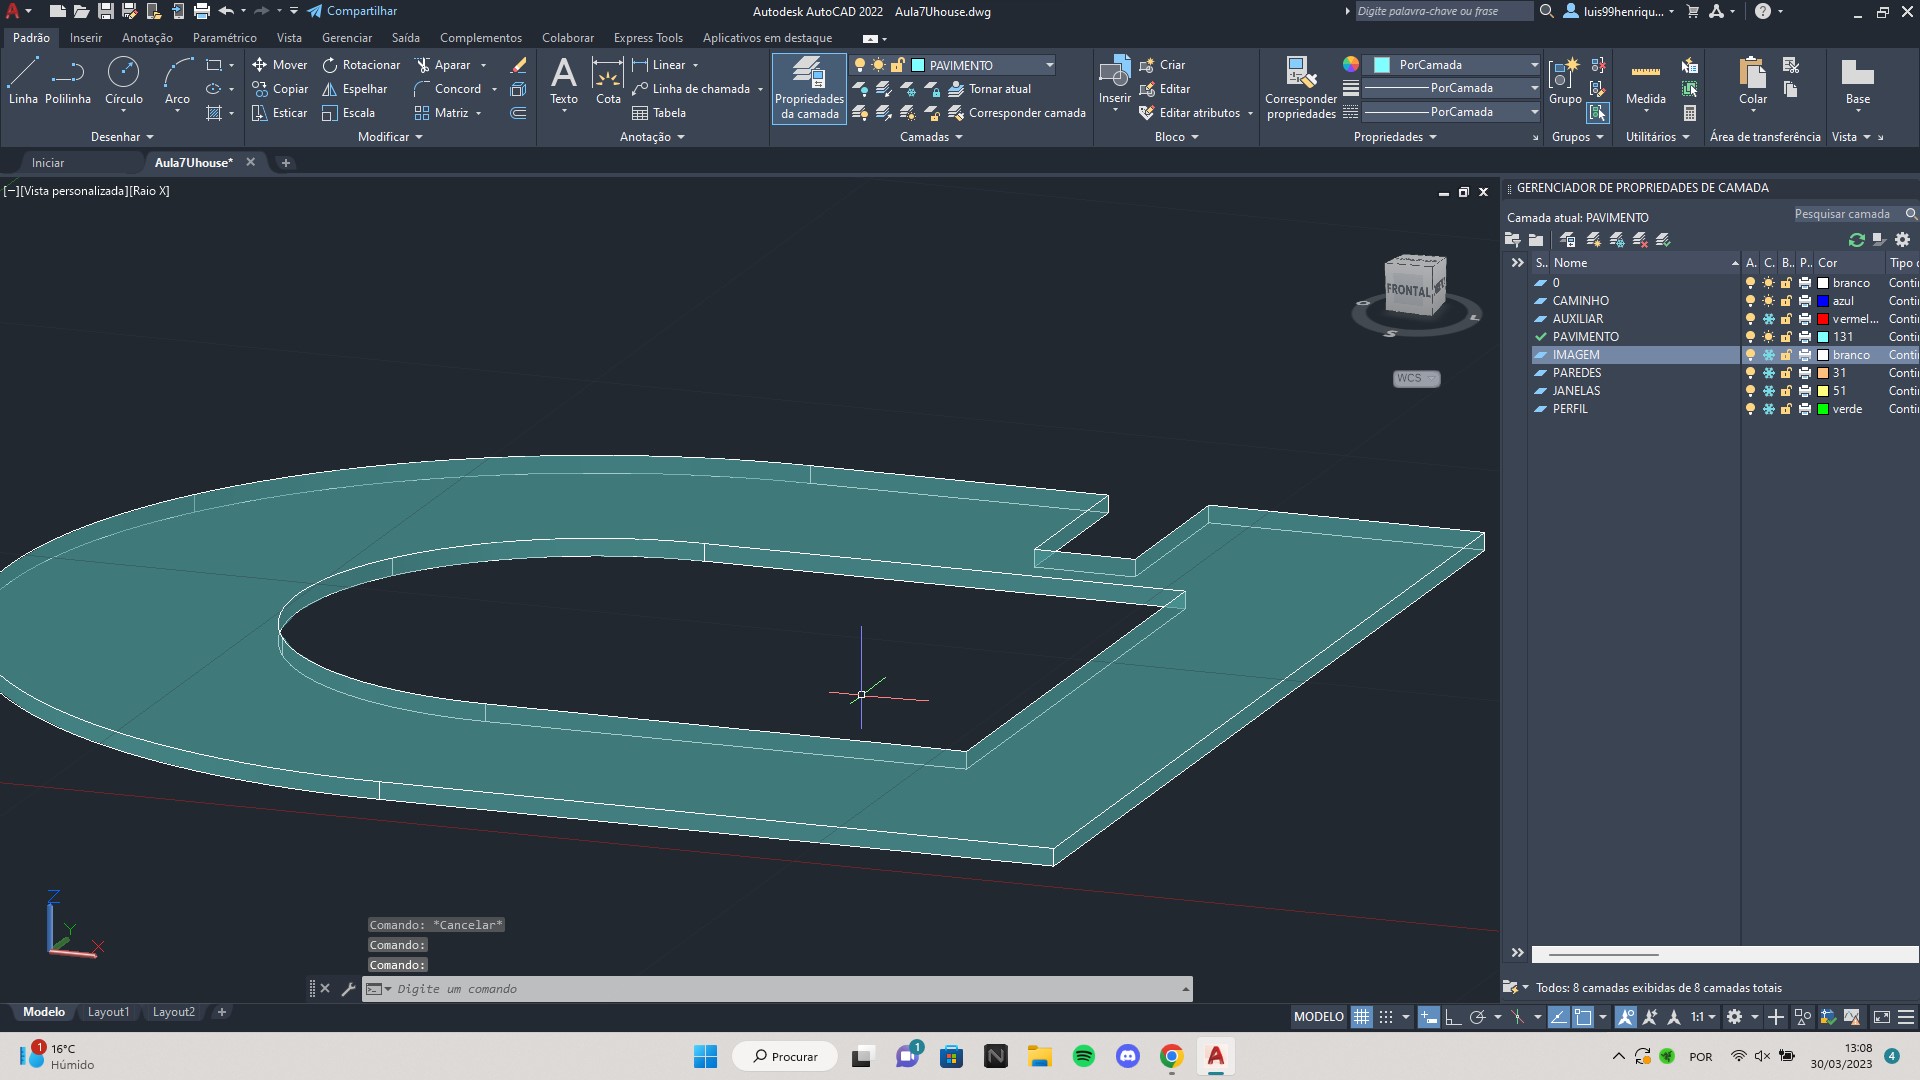Image resolution: width=1920 pixels, height=1080 pixels.
Task: Toggle plot printer icon for JANELAS layer
Action: 1804,391
